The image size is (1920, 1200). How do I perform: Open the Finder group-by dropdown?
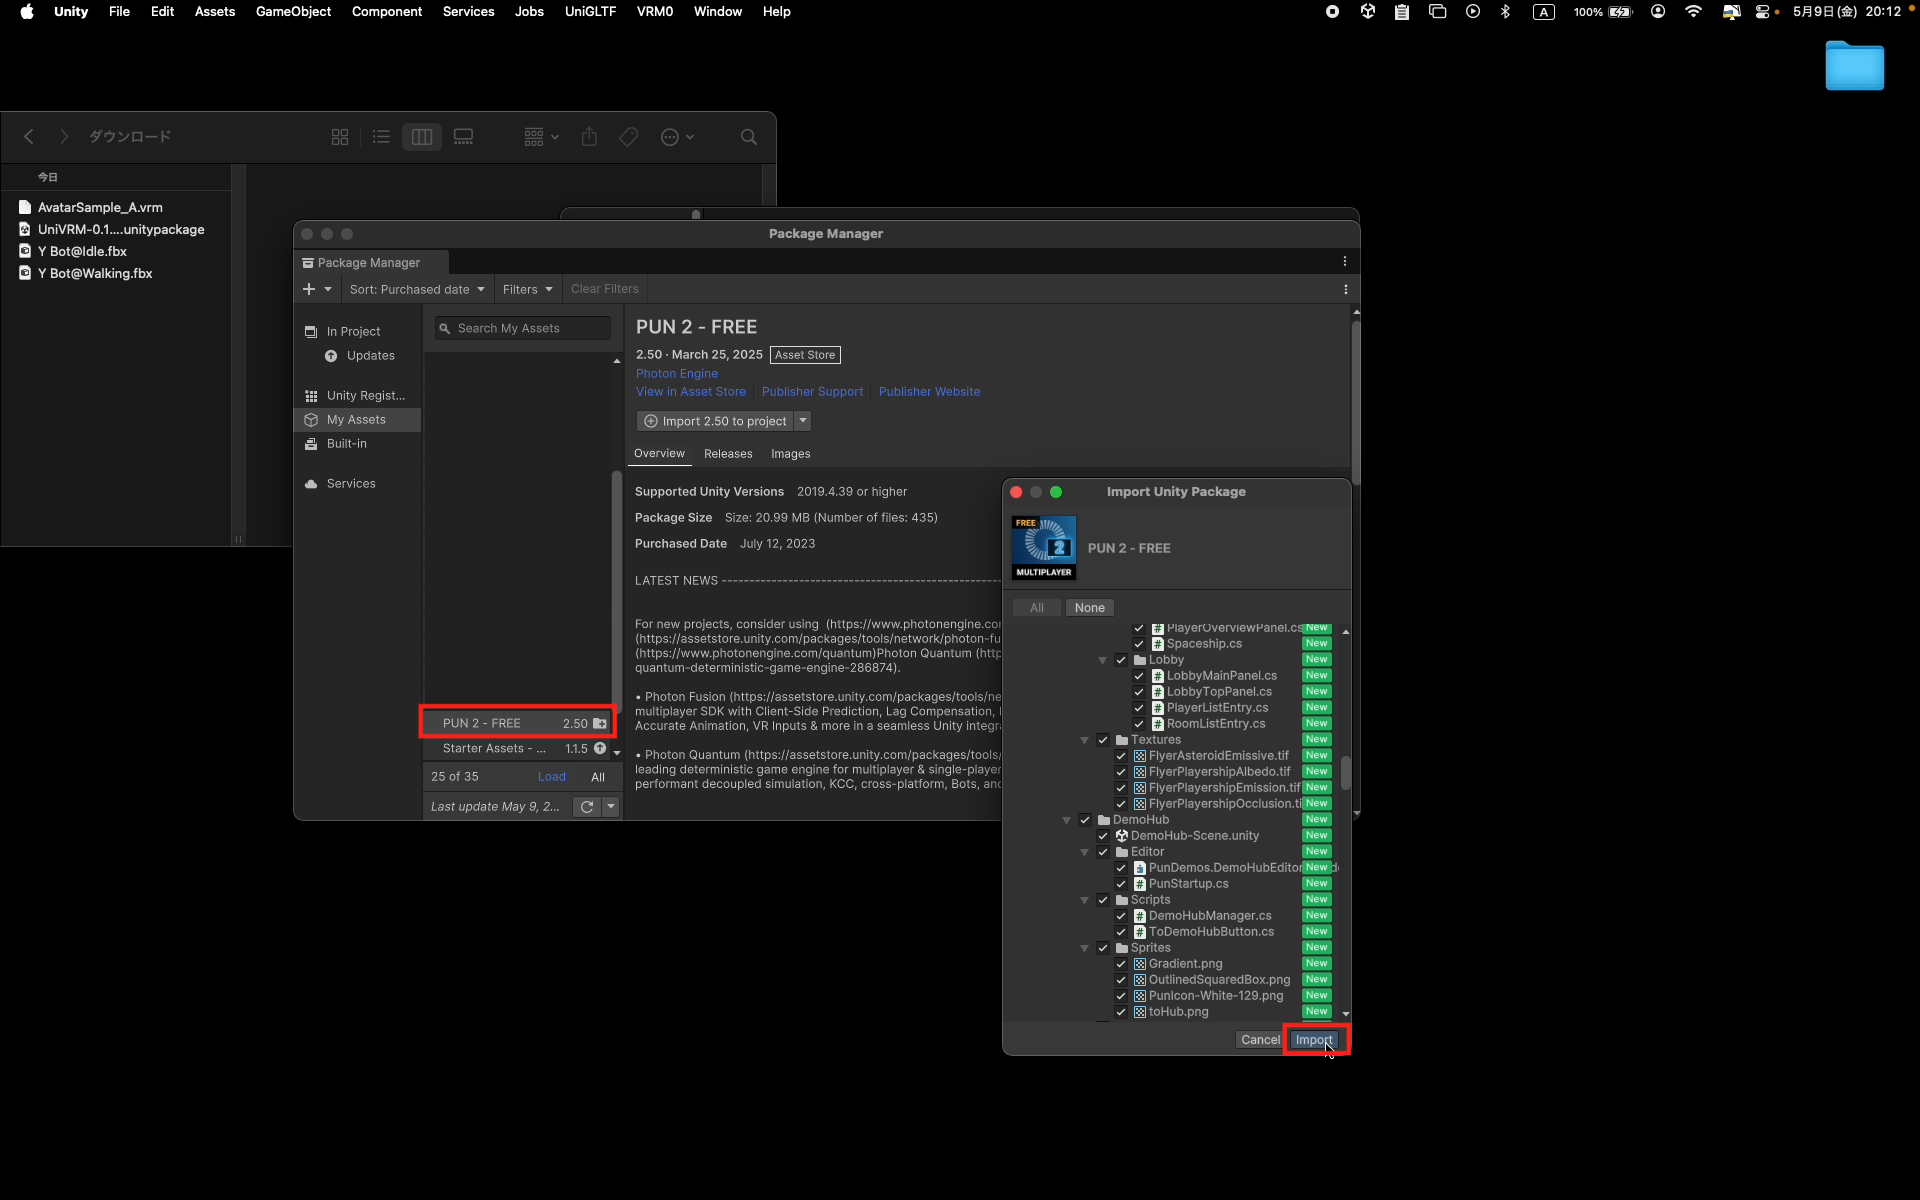click(541, 137)
